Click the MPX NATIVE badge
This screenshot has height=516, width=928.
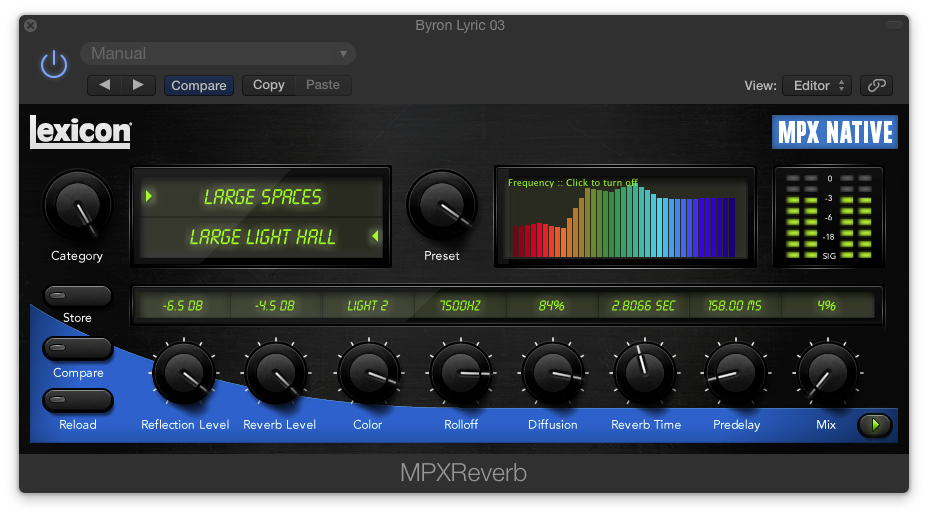point(834,132)
